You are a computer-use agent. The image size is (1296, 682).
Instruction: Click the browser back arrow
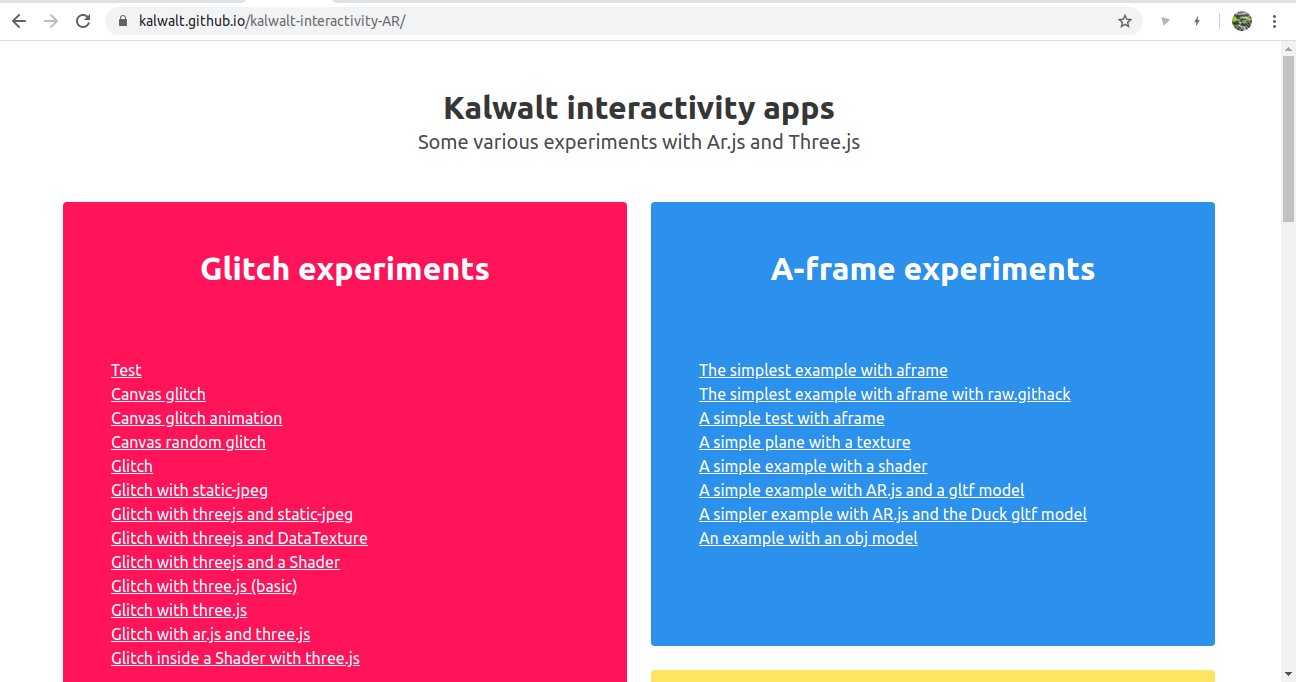19,21
